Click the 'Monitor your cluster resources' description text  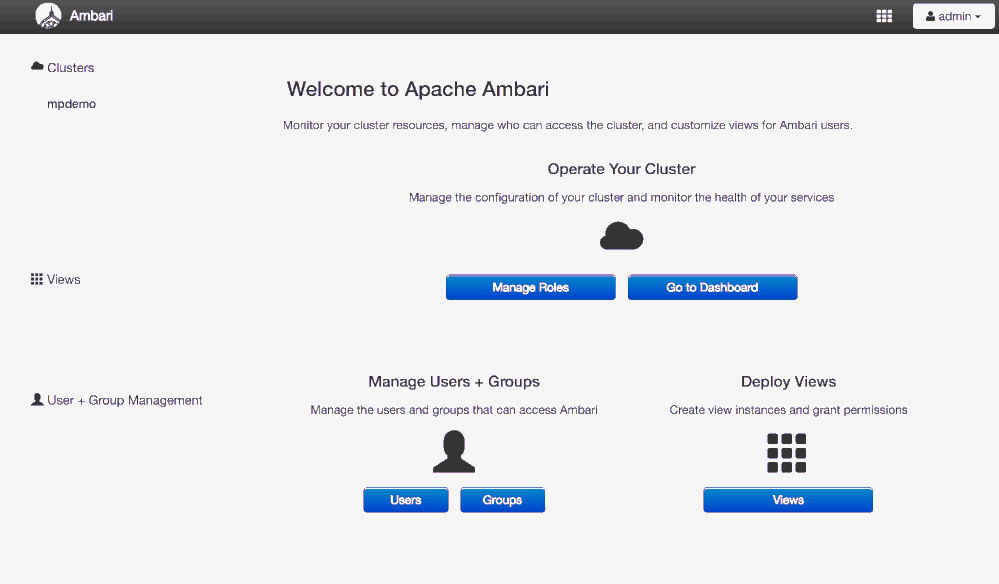tap(568, 125)
